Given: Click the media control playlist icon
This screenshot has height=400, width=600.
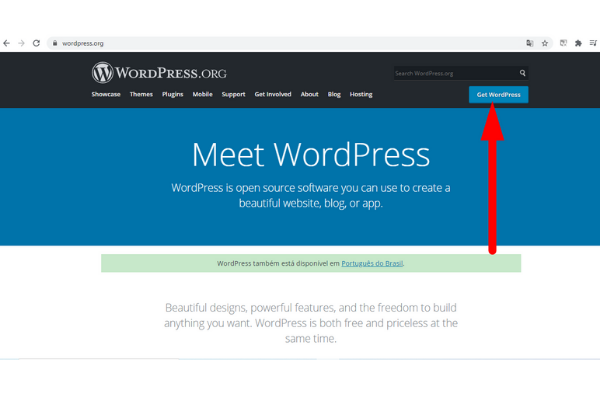Looking at the screenshot, I should 593,43.
